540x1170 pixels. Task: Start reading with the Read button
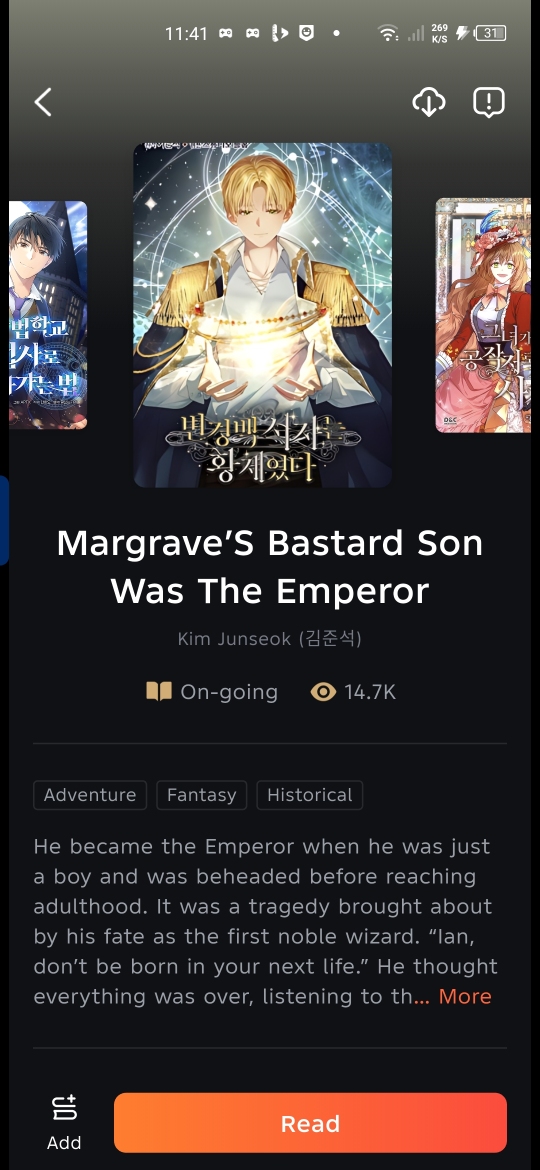(310, 1123)
